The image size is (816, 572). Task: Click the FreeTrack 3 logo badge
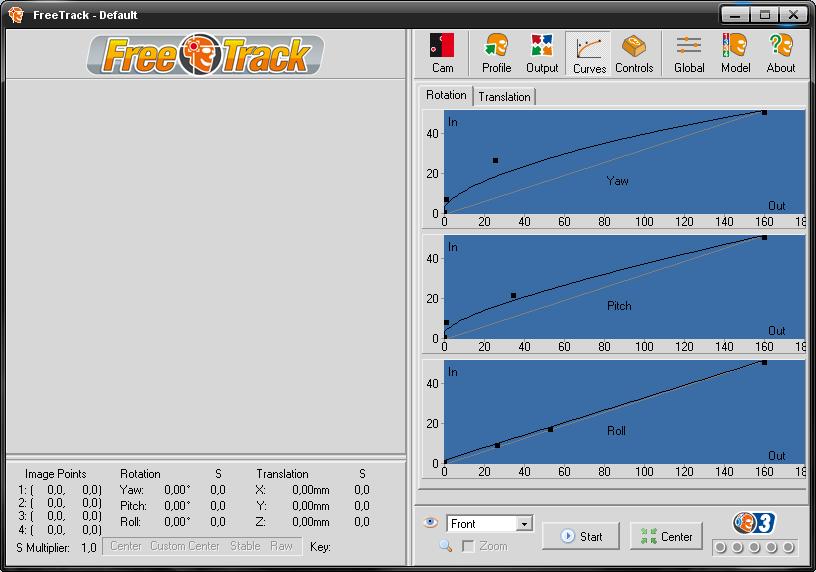coord(754,523)
